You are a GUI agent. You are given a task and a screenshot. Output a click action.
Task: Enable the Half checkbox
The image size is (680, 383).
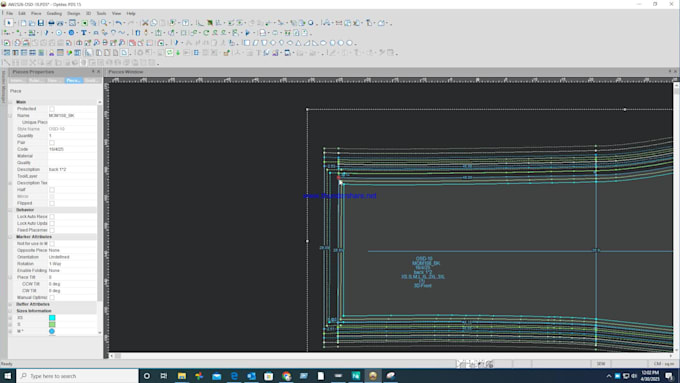pyautogui.click(x=52, y=190)
